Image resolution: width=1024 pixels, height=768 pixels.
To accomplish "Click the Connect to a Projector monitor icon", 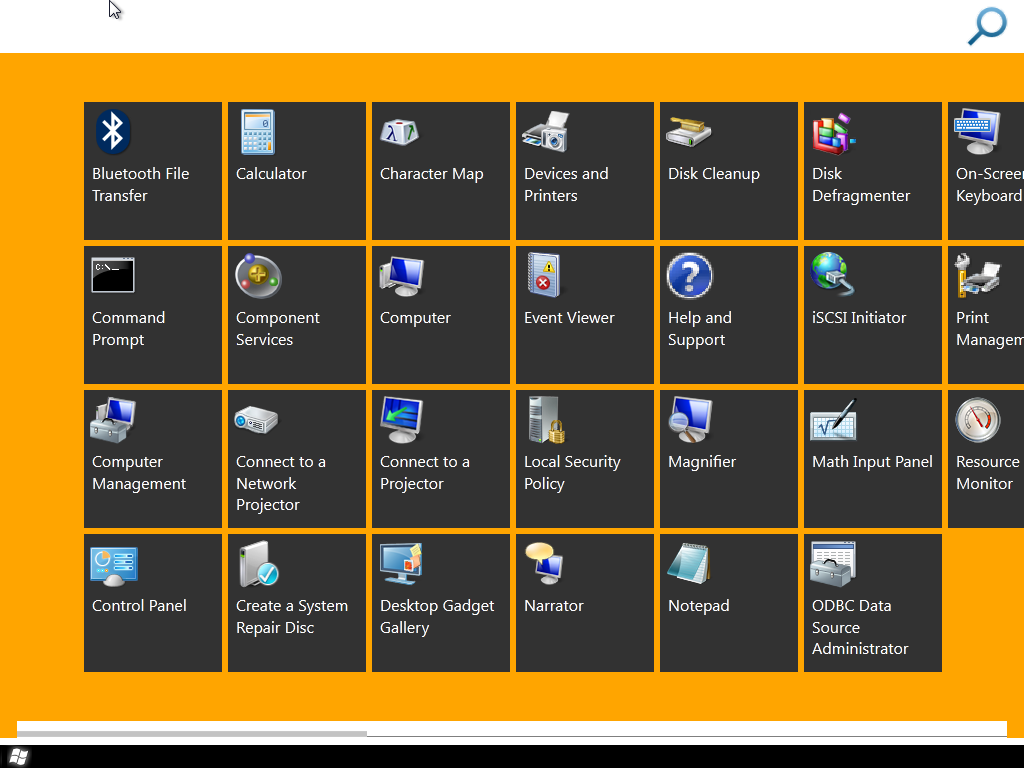I will click(402, 420).
